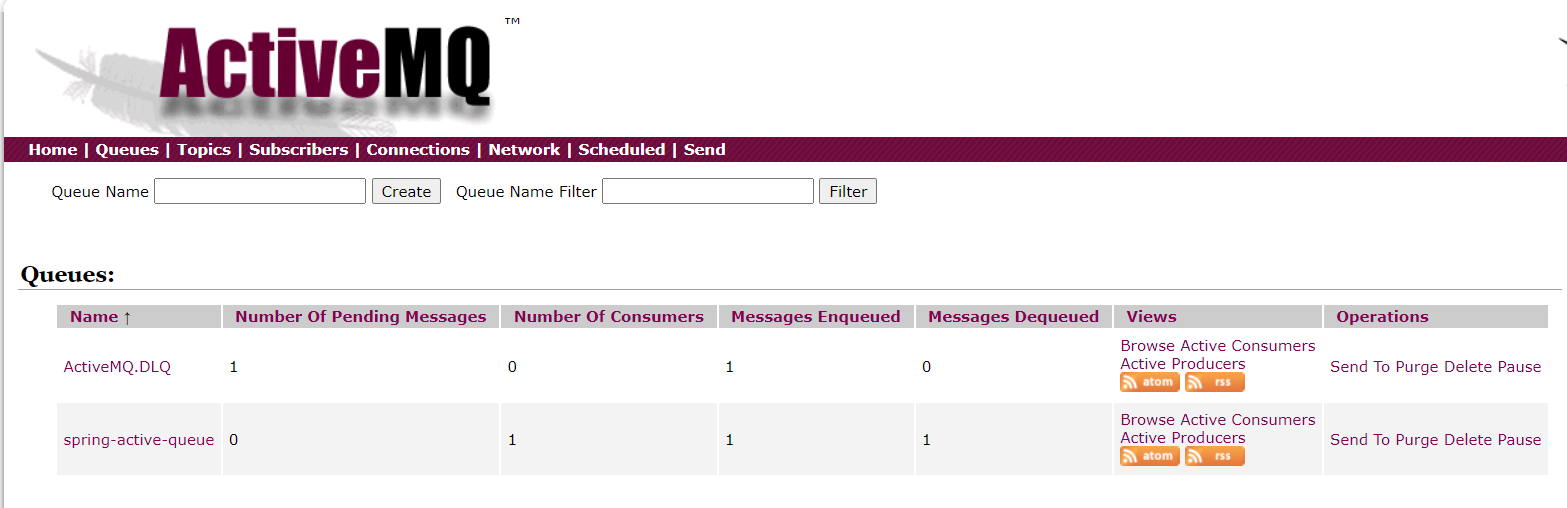Open the Queues navigation tab
Screen dimensions: 1567x508
[127, 150]
